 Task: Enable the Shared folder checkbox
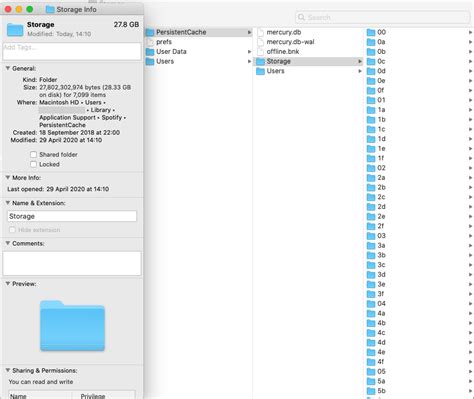[x=33, y=154]
